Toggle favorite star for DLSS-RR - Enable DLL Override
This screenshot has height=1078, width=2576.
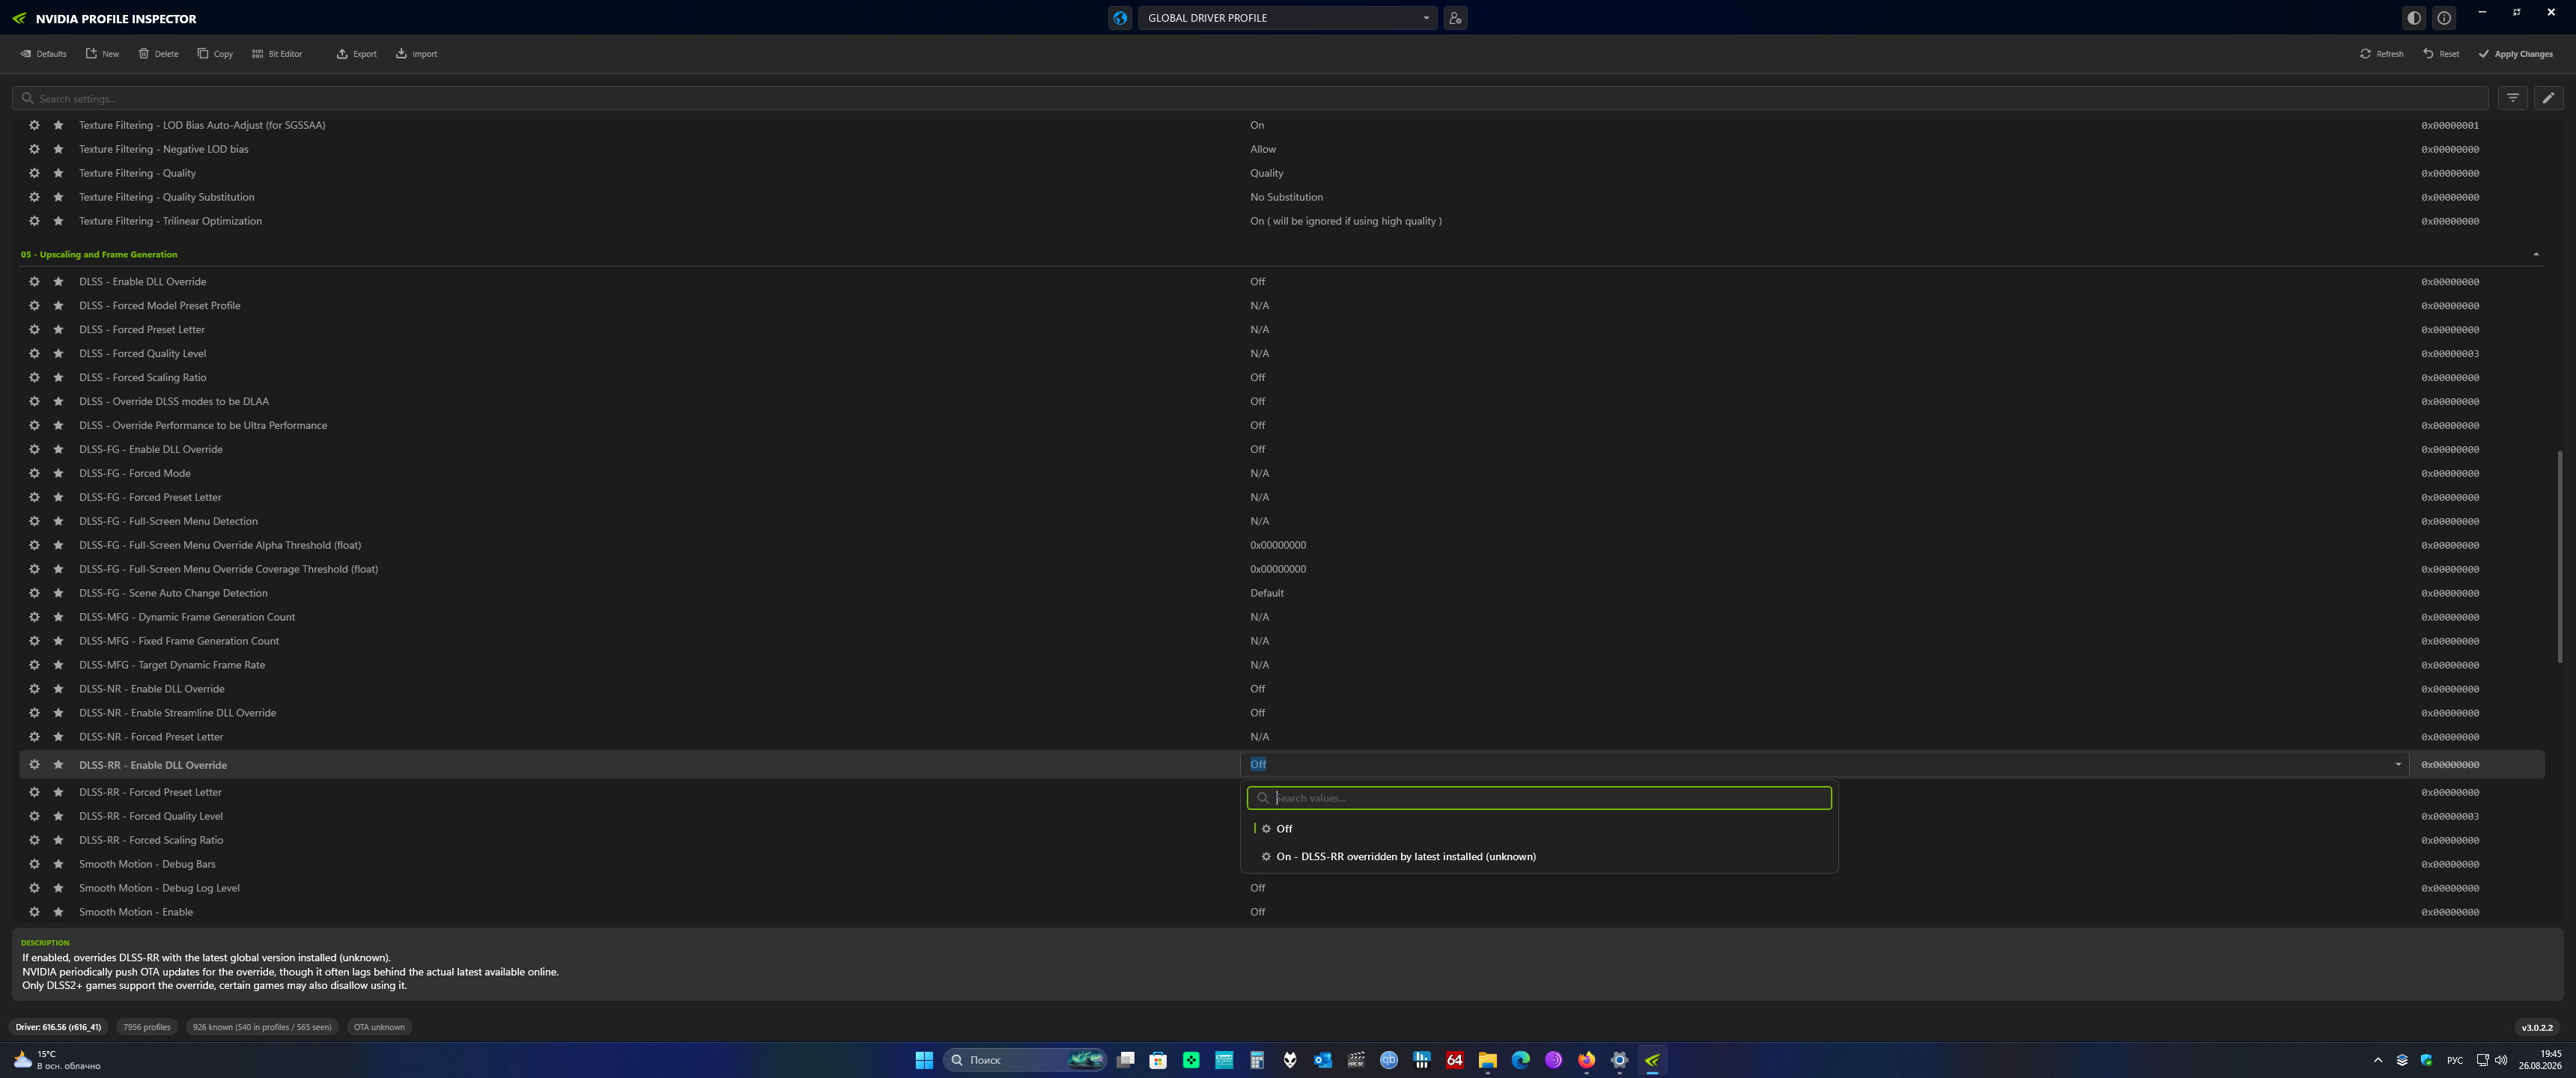point(58,765)
